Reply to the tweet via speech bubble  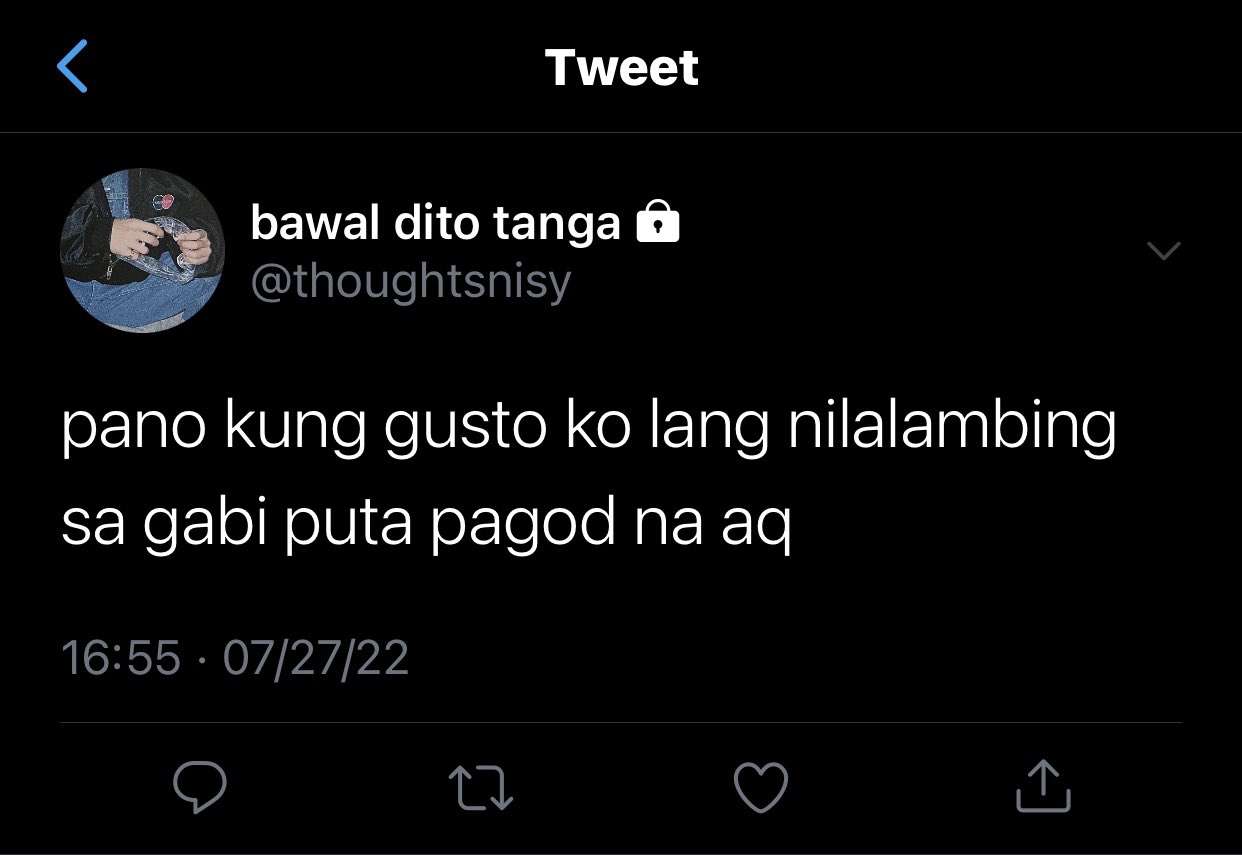click(x=200, y=786)
